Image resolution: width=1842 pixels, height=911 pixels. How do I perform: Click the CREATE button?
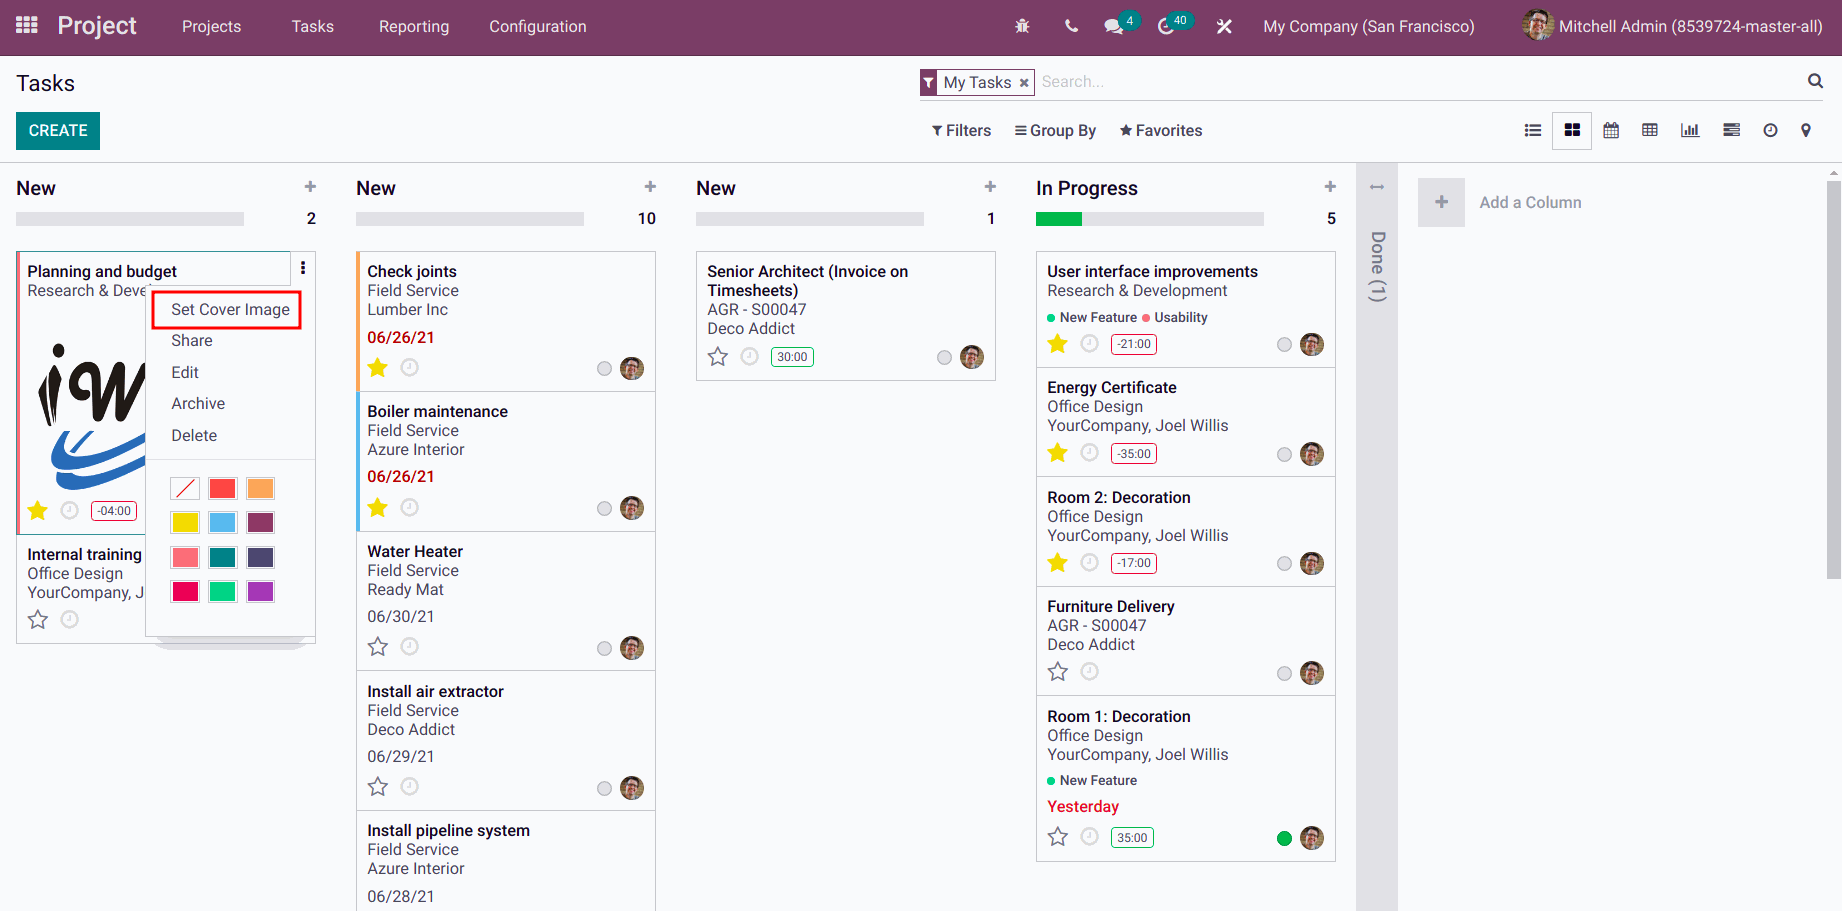pos(58,130)
